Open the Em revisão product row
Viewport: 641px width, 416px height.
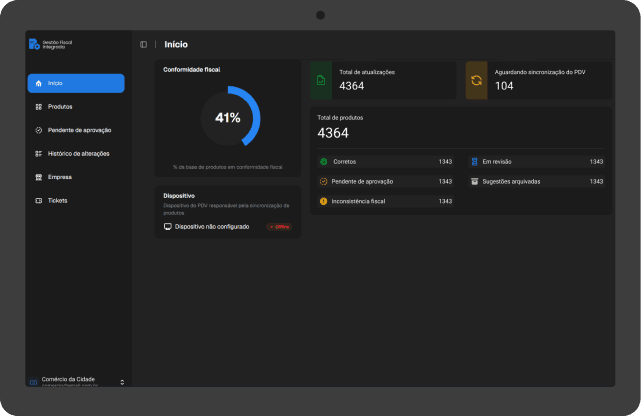click(536, 162)
